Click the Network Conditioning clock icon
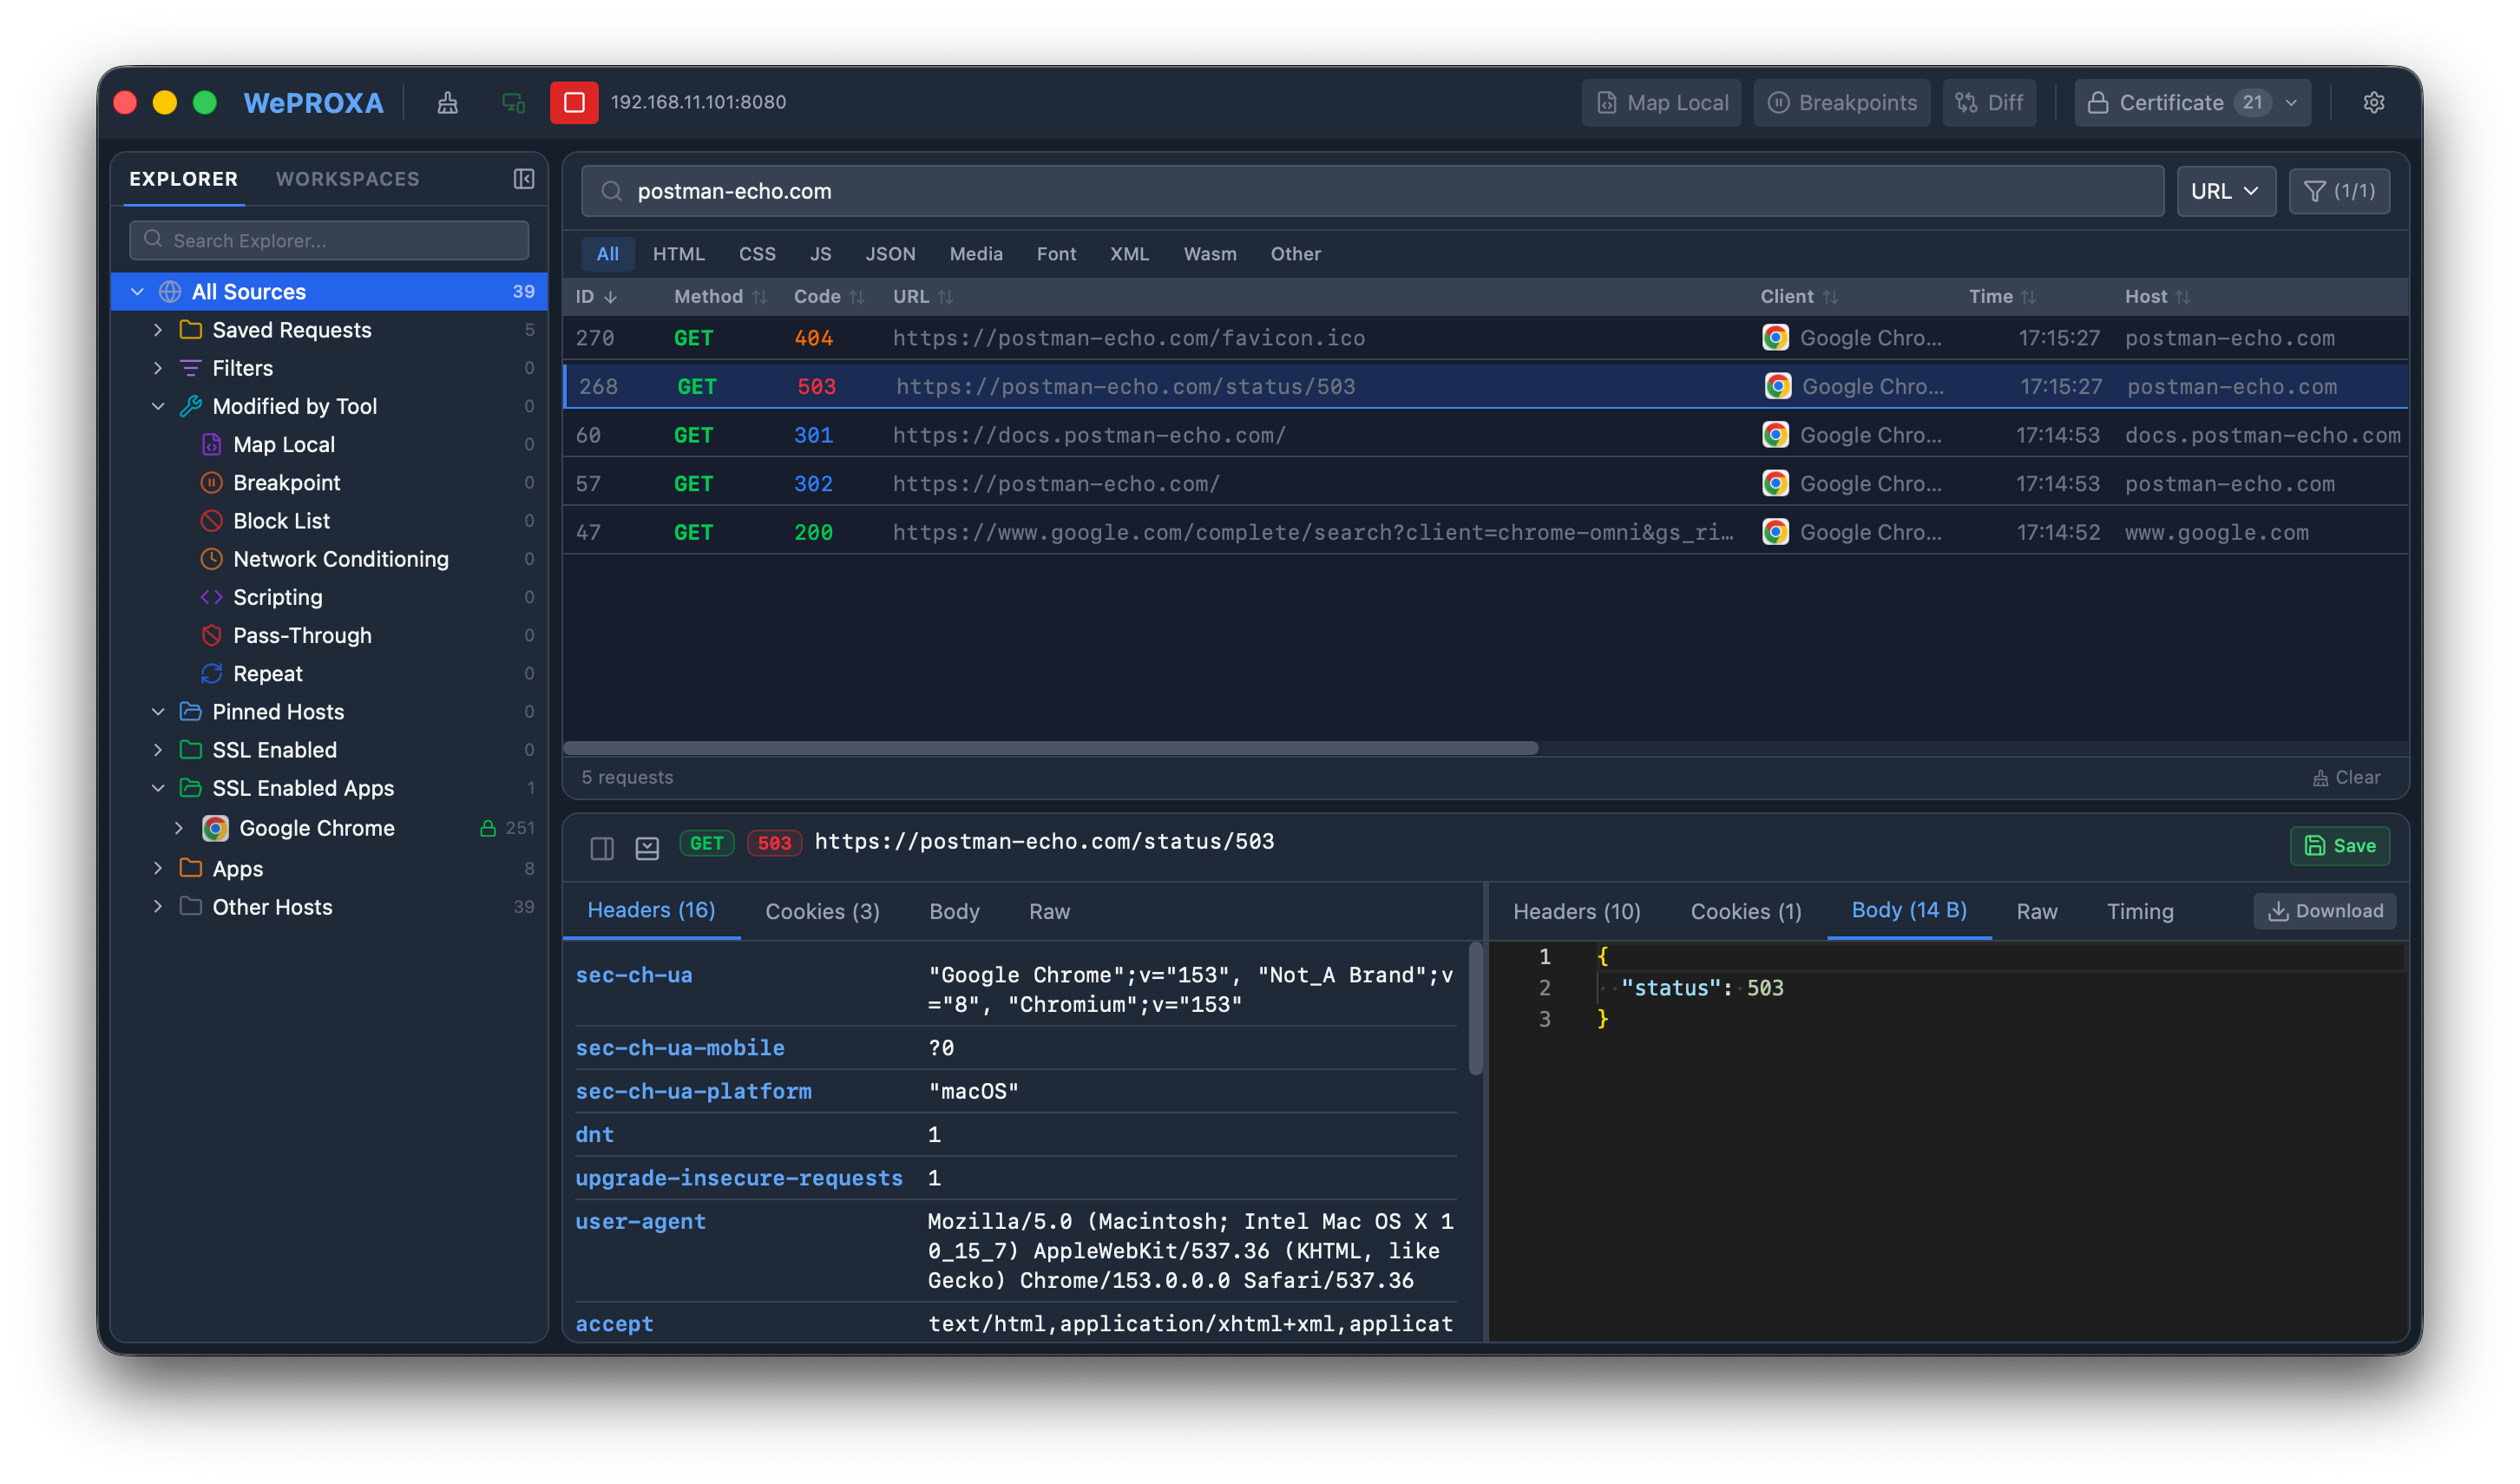This screenshot has width=2520, height=1484. click(211, 559)
